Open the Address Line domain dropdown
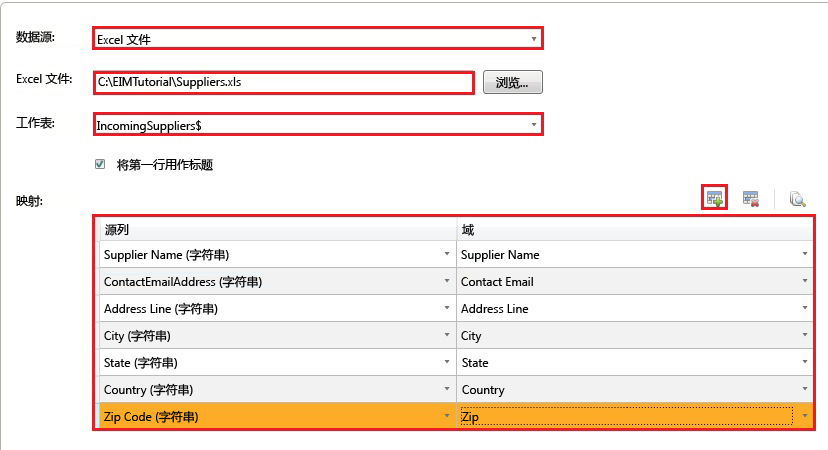828x450 pixels. (x=804, y=309)
